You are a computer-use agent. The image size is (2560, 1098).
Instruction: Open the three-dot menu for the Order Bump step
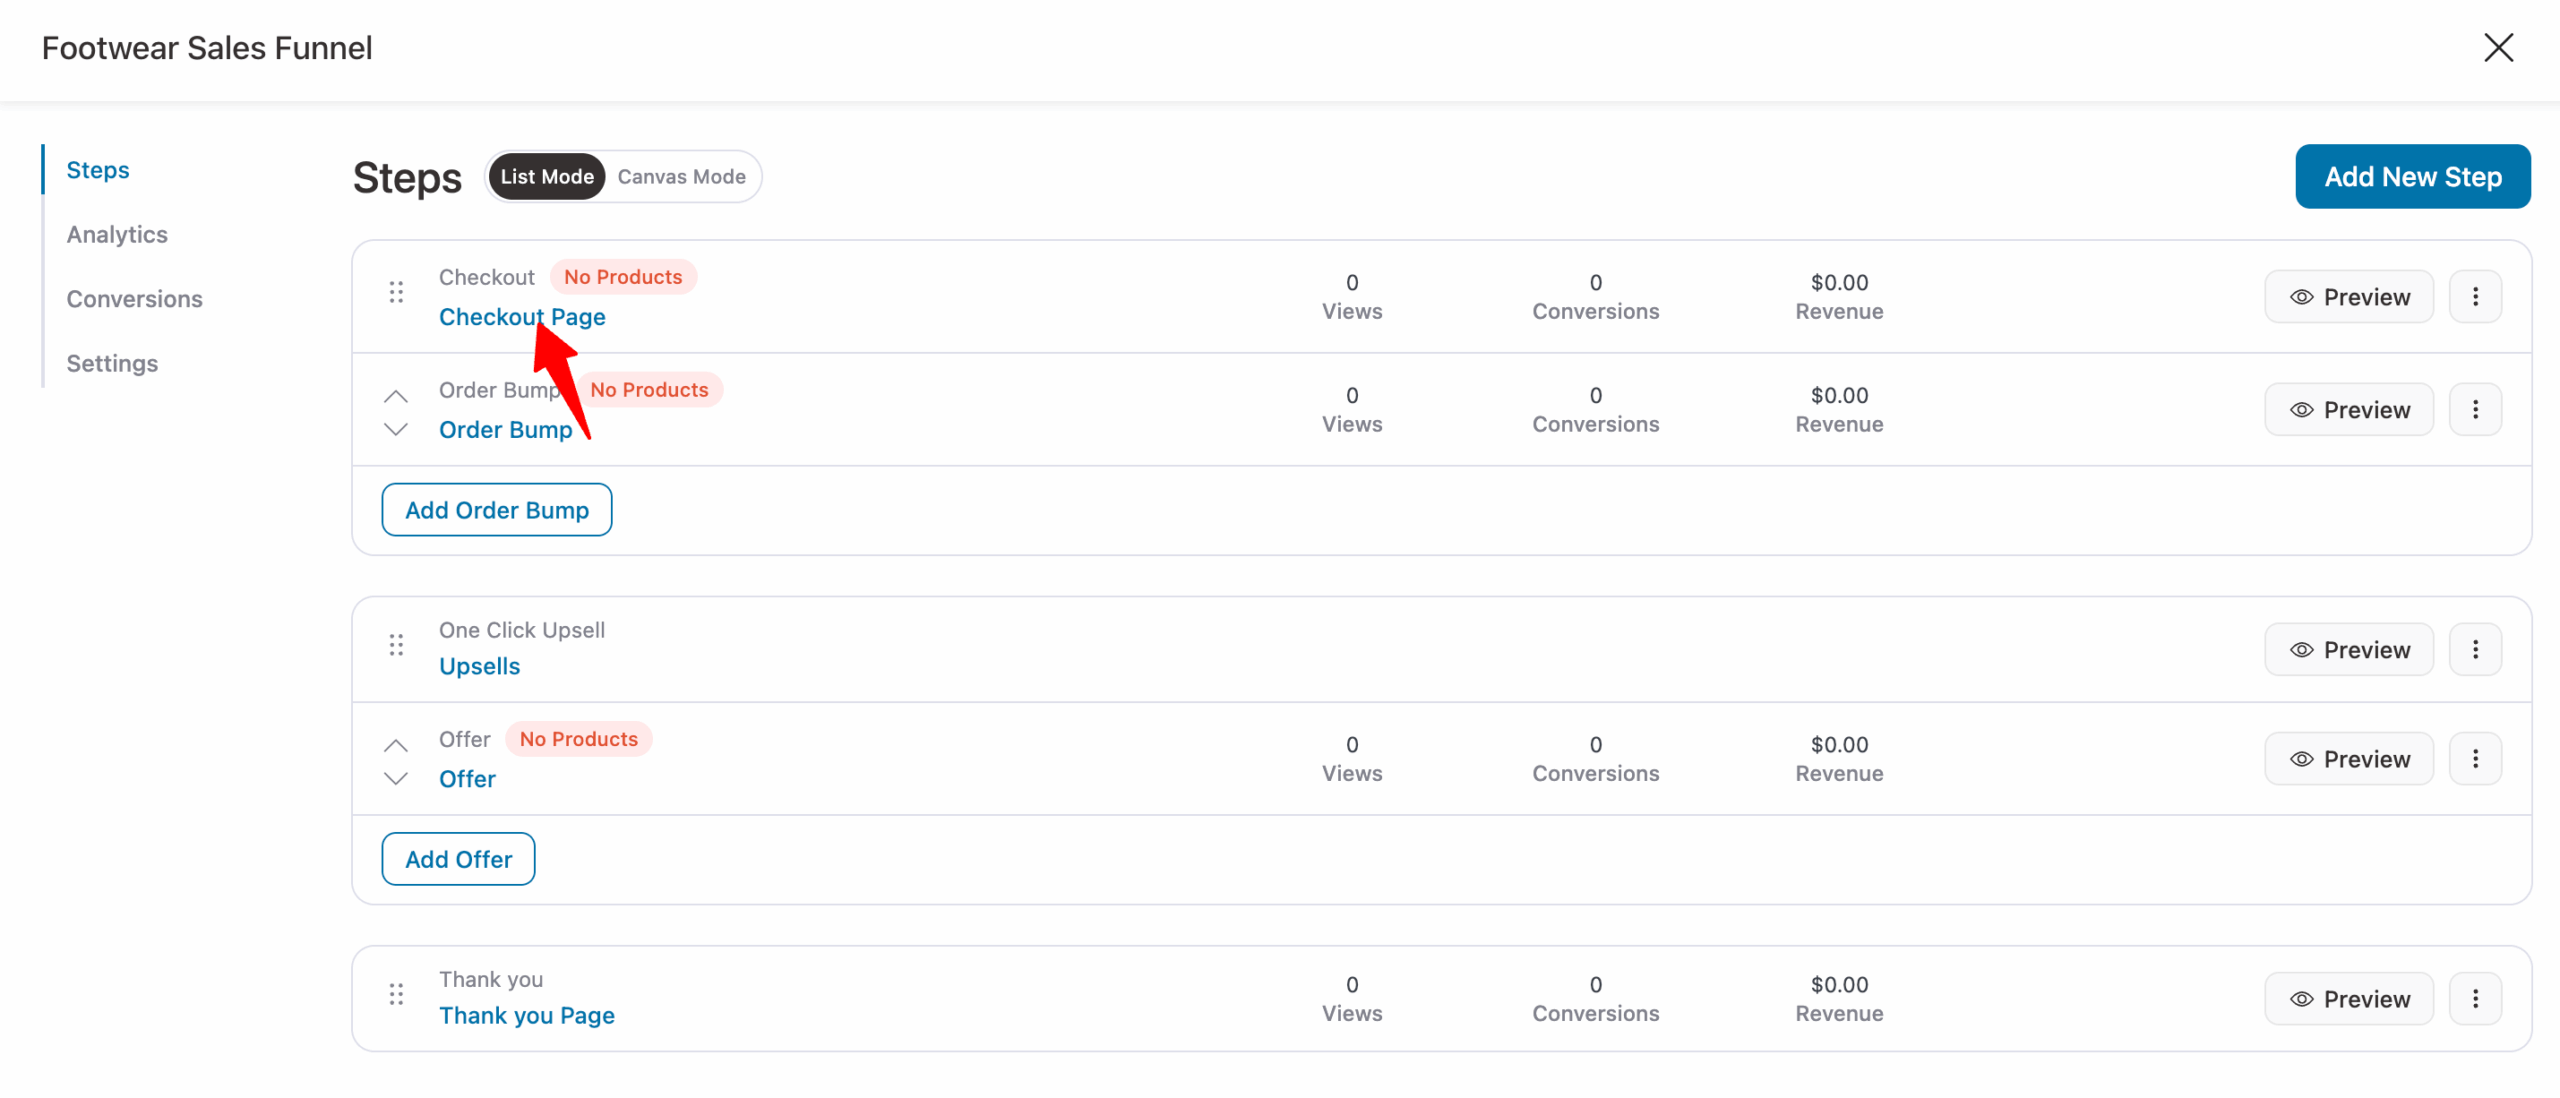click(2476, 409)
